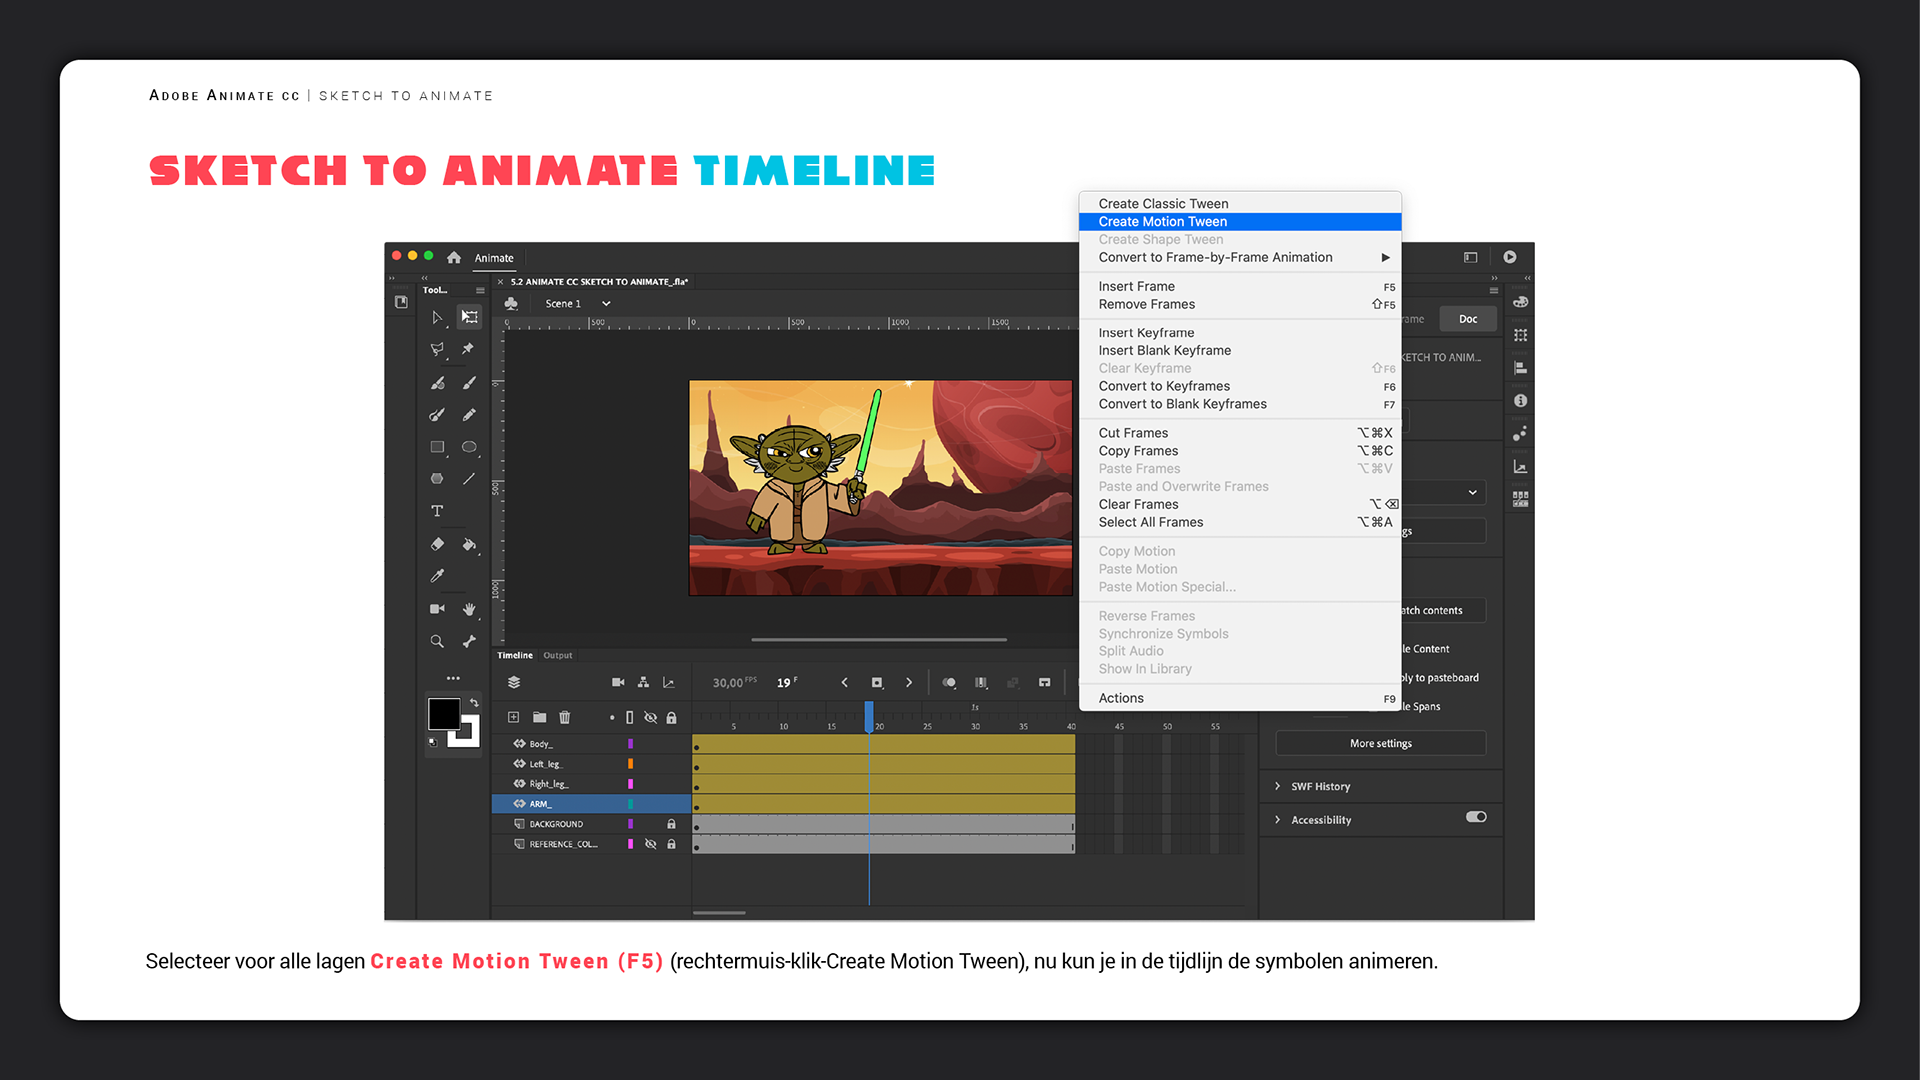Switch to the Output tab
1920x1080 pixels.
[558, 655]
